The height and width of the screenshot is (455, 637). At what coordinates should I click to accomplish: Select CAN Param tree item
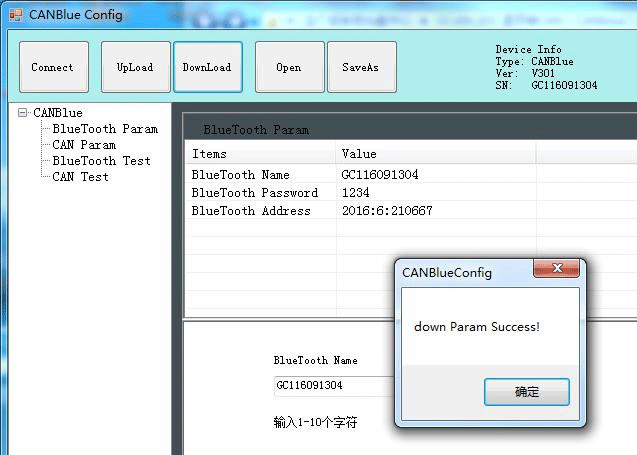(84, 145)
